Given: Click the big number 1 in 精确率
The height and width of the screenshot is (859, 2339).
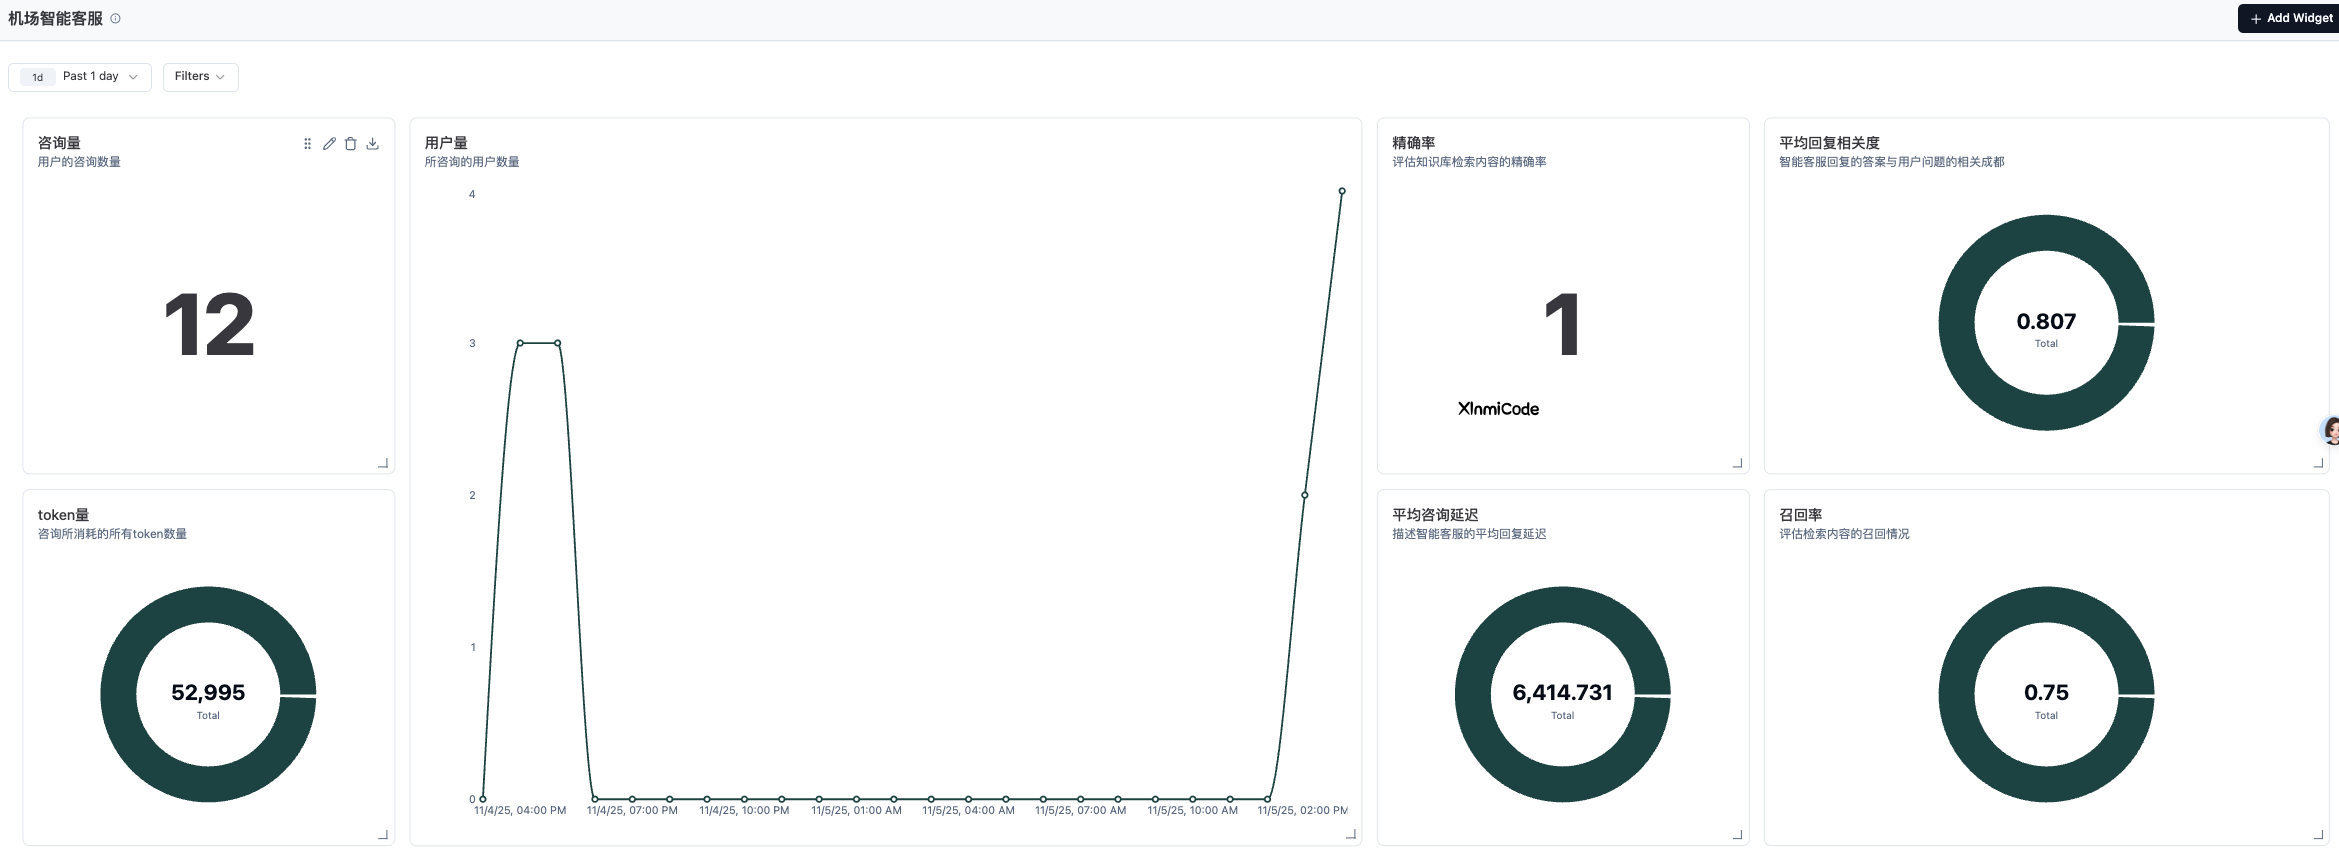Looking at the screenshot, I should click(1563, 325).
